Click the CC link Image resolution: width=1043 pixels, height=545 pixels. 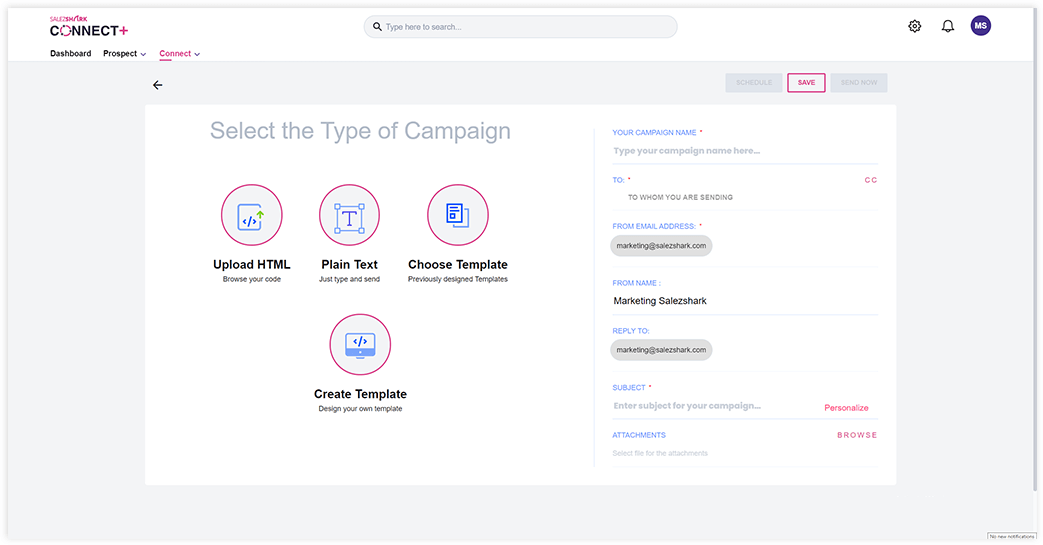point(870,180)
